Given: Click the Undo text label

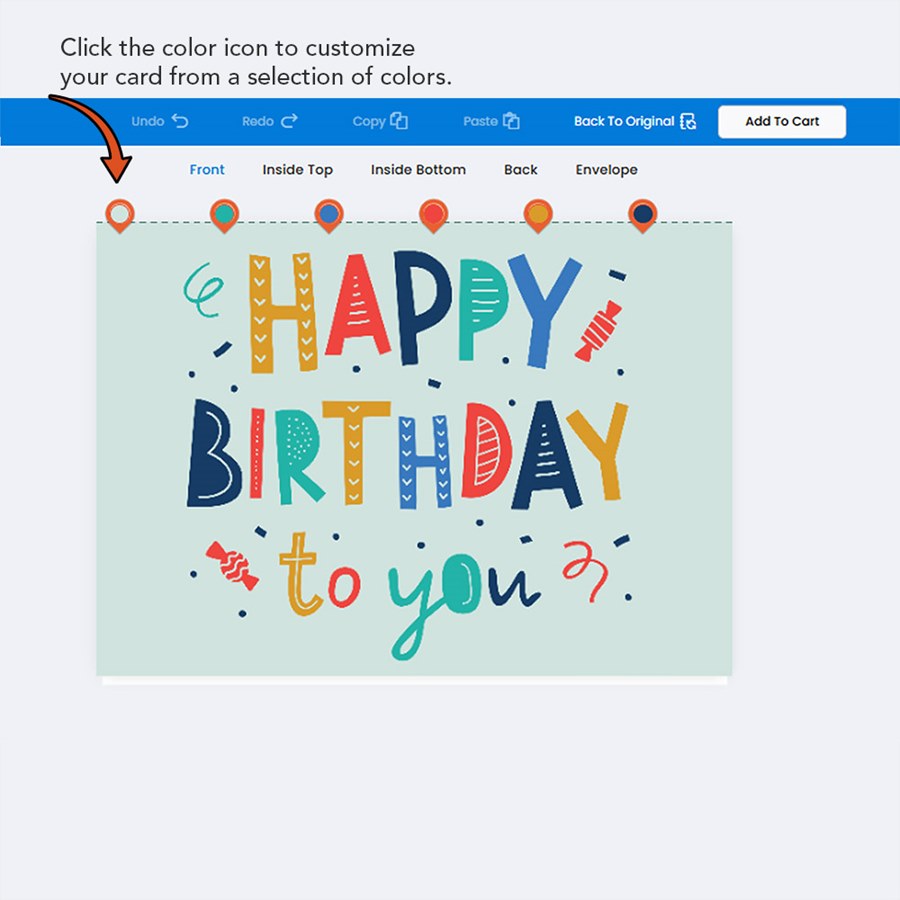Looking at the screenshot, I should (147, 121).
